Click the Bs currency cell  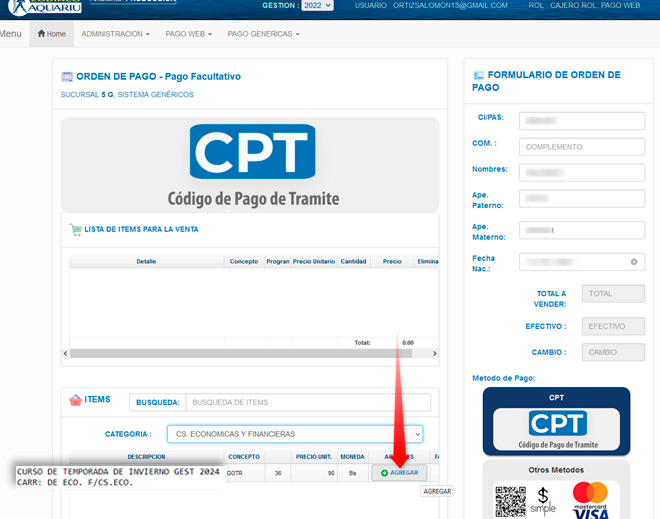[353, 473]
